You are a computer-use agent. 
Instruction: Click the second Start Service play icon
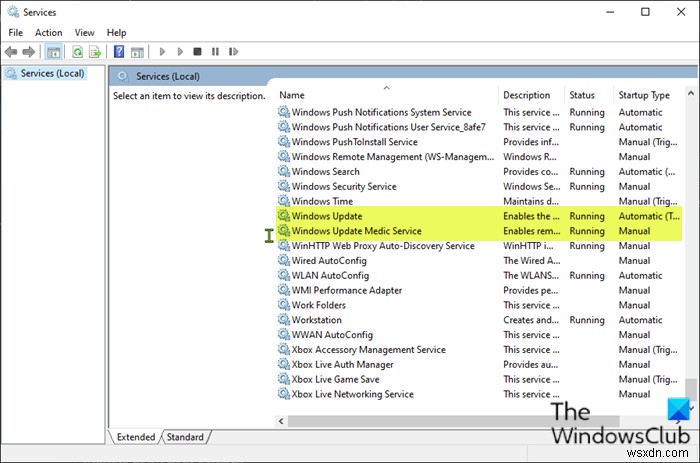point(180,52)
